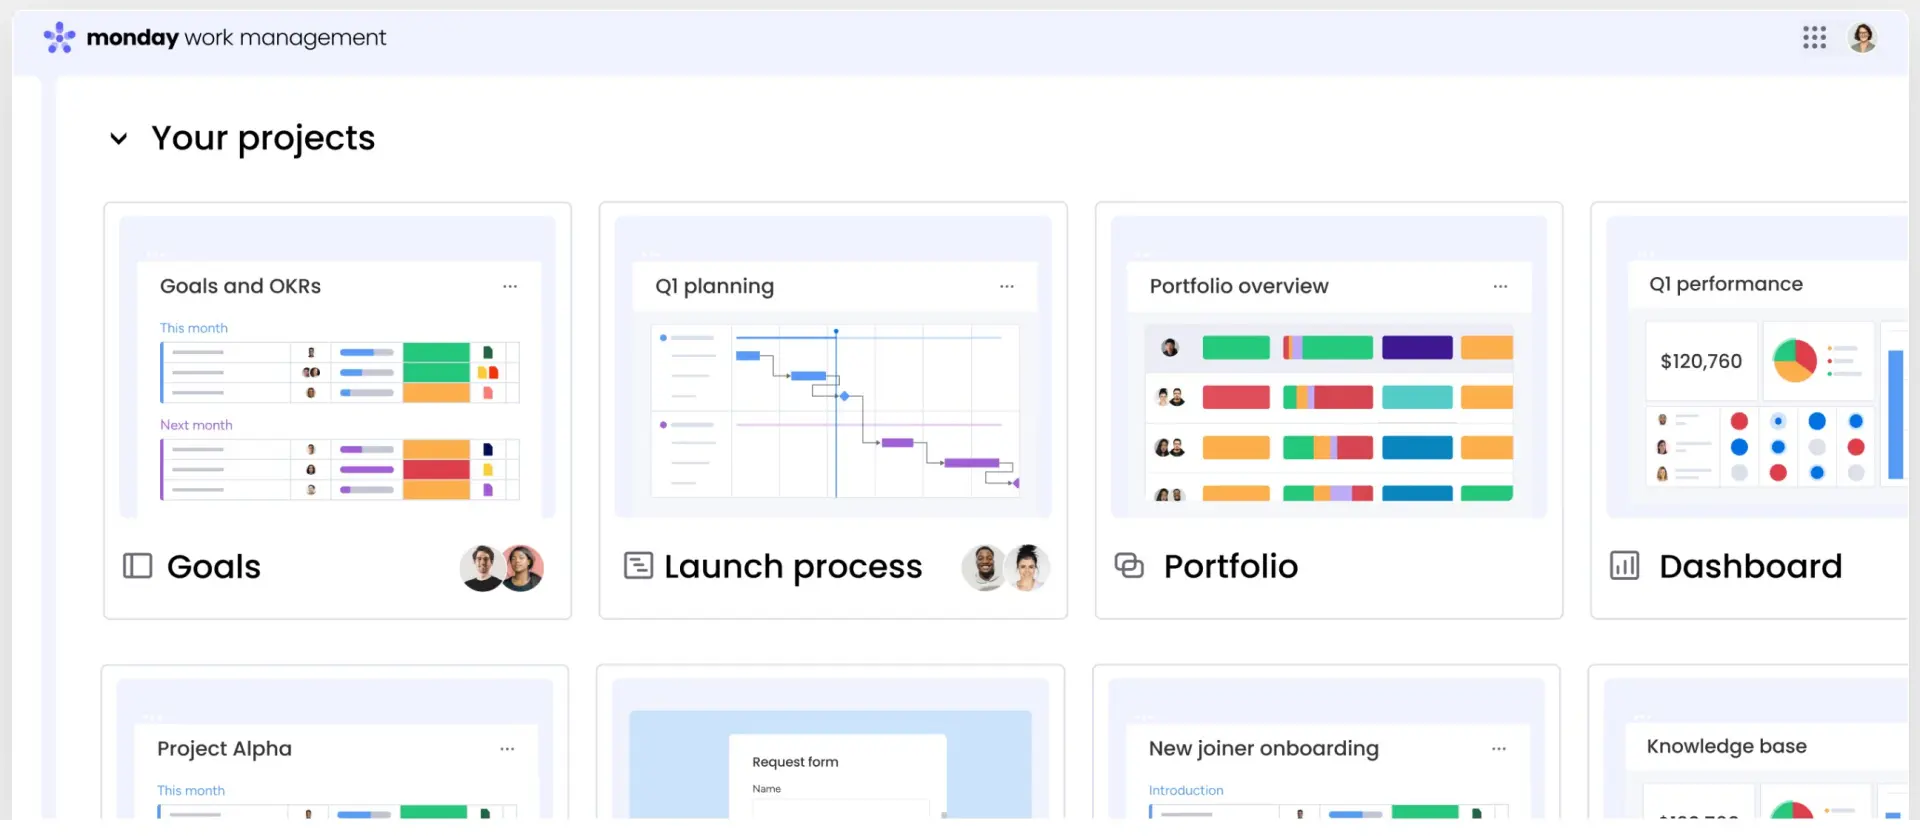The height and width of the screenshot is (837, 1920).
Task: Open Project Alpha options menu
Action: [x=507, y=749]
